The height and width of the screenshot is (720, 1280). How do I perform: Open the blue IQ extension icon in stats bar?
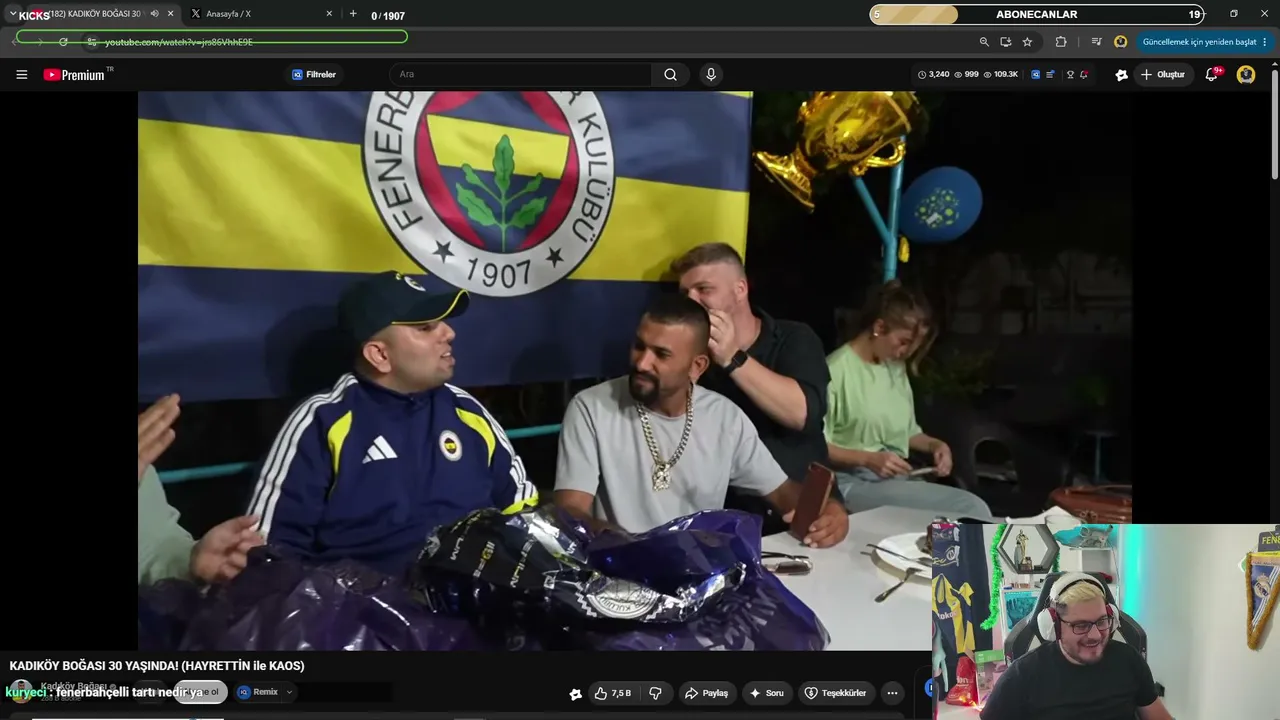pyautogui.click(x=1035, y=75)
